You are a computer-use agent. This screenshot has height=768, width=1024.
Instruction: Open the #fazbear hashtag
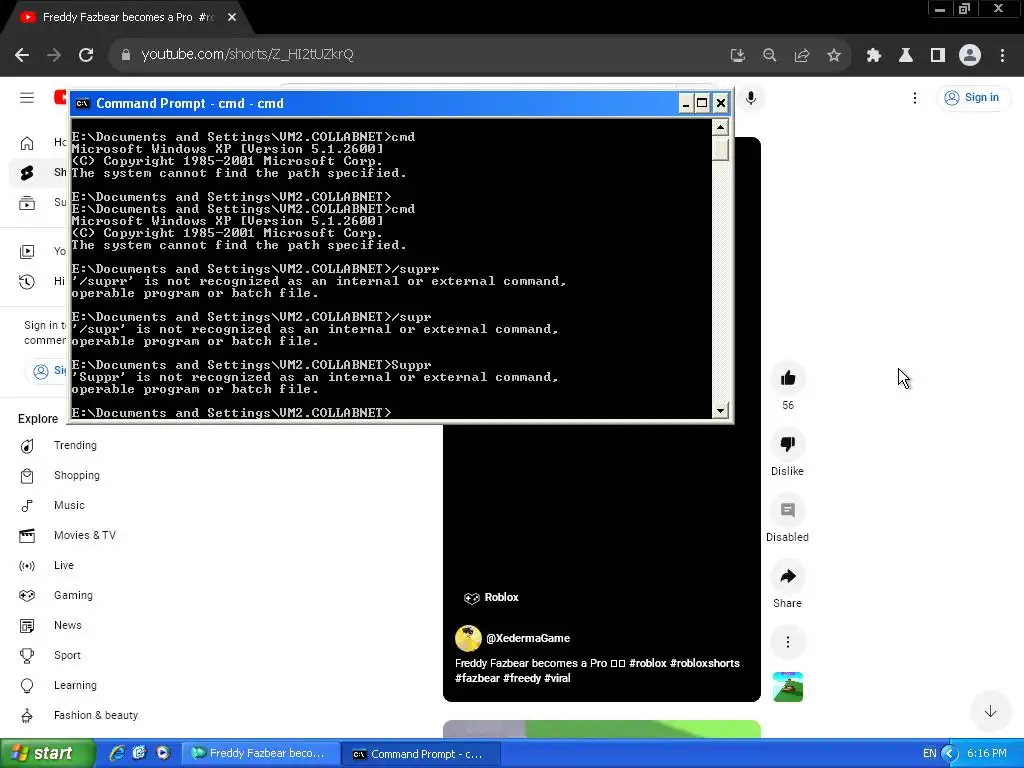477,678
